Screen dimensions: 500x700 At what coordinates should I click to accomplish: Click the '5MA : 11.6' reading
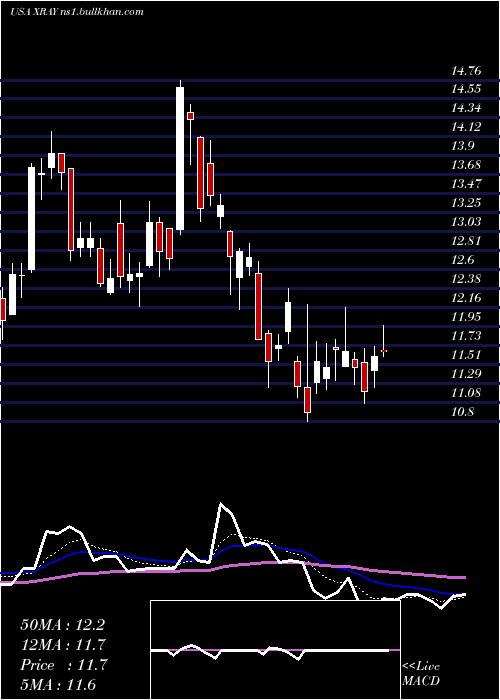point(58,685)
